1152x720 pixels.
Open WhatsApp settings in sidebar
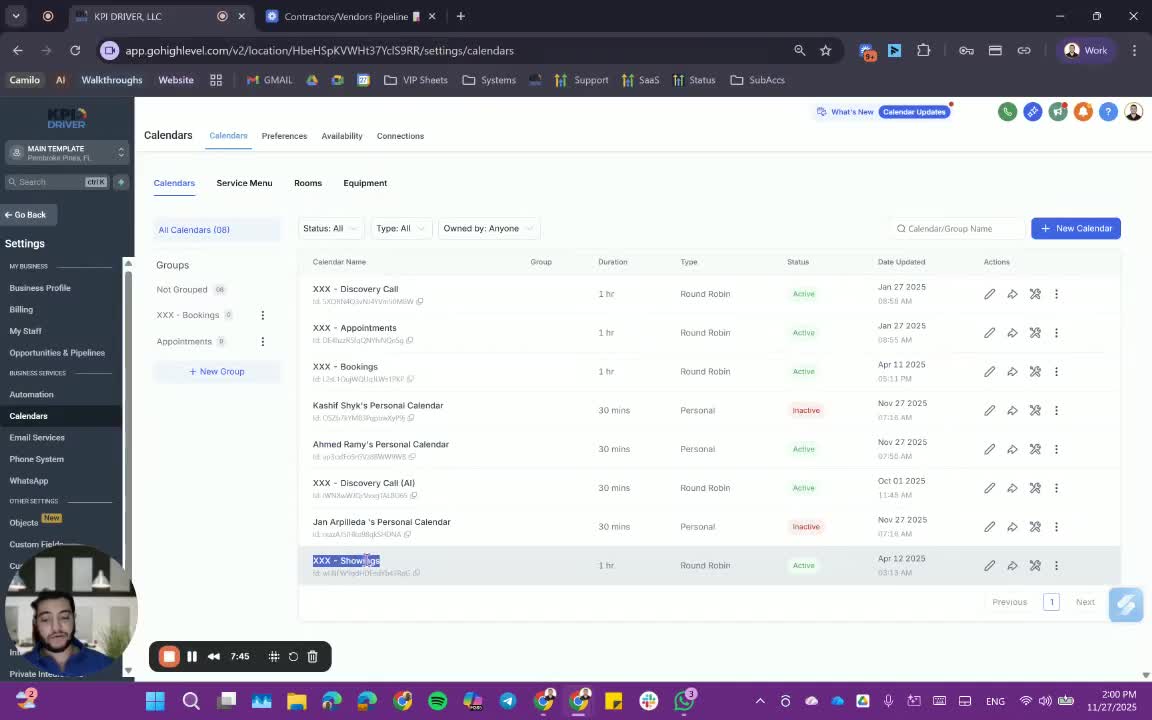(x=29, y=480)
